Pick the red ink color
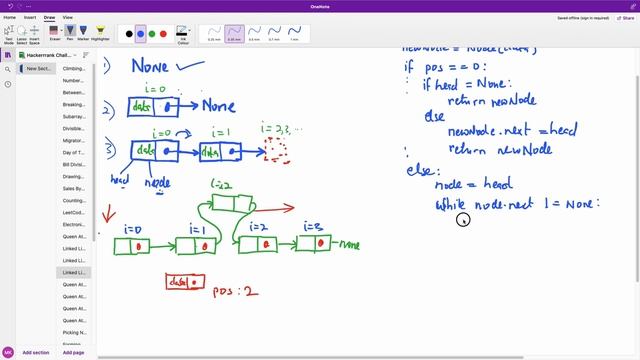Image resolution: width=640 pixels, height=360 pixels. click(163, 34)
